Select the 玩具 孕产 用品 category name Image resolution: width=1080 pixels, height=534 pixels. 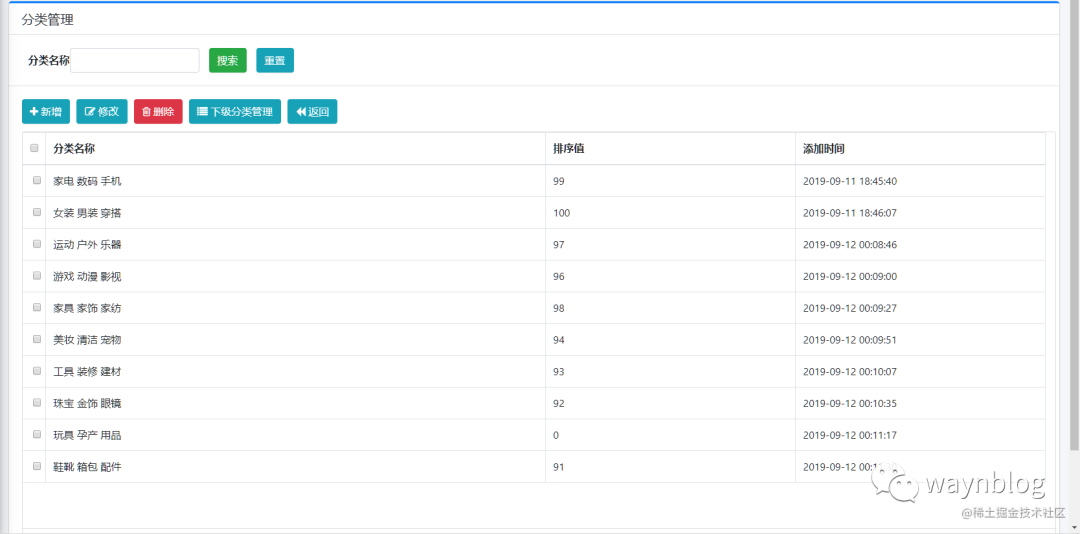pos(87,435)
